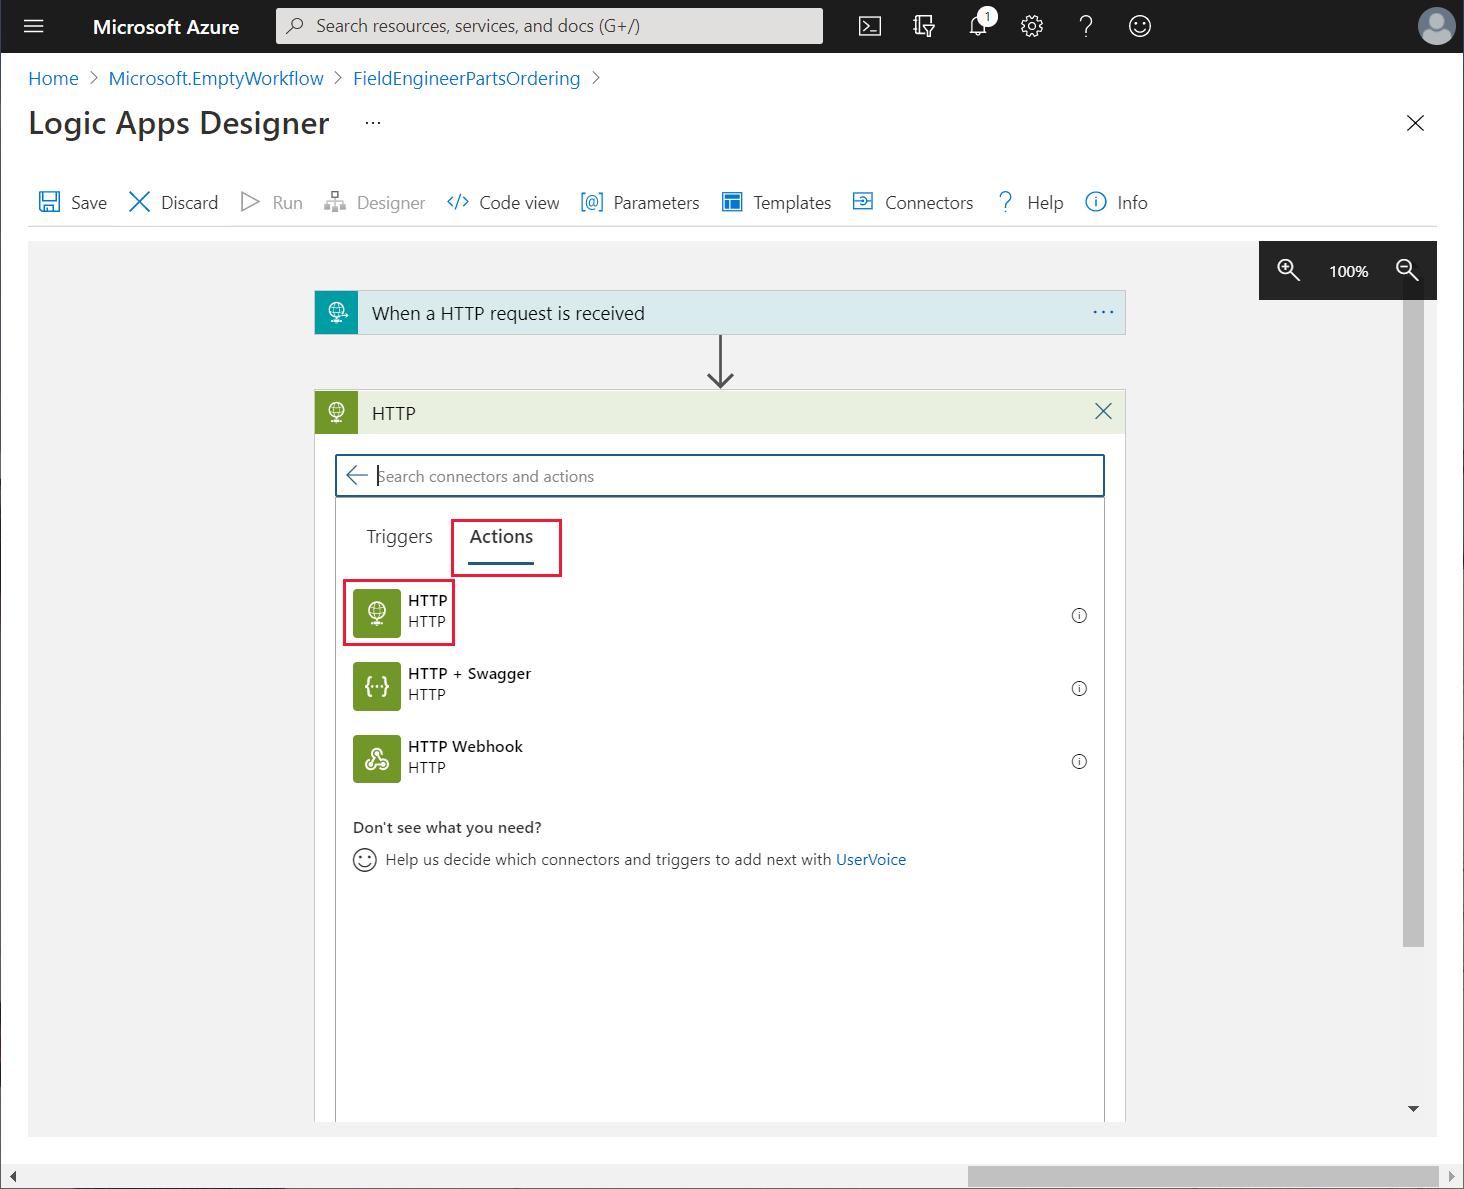Switch to the Triggers tab
Image resolution: width=1464 pixels, height=1189 pixels.
[x=399, y=537]
